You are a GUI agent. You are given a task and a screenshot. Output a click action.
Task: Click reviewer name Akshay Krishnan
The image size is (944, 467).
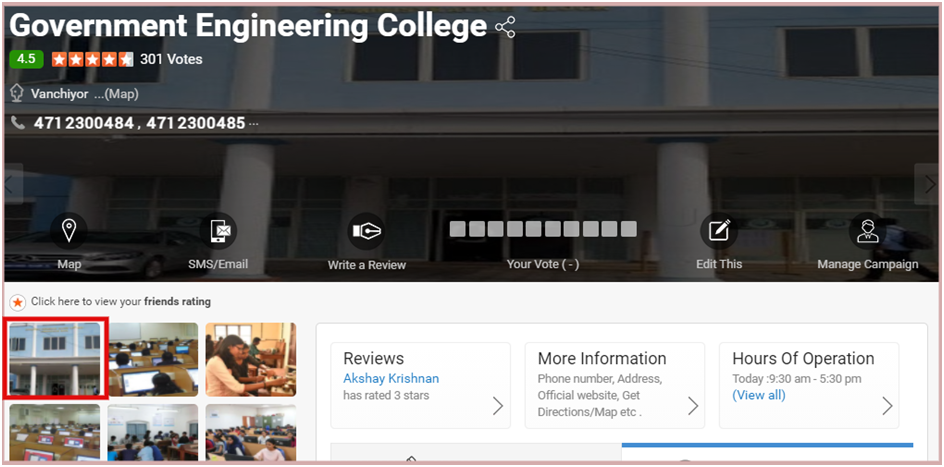[391, 379]
